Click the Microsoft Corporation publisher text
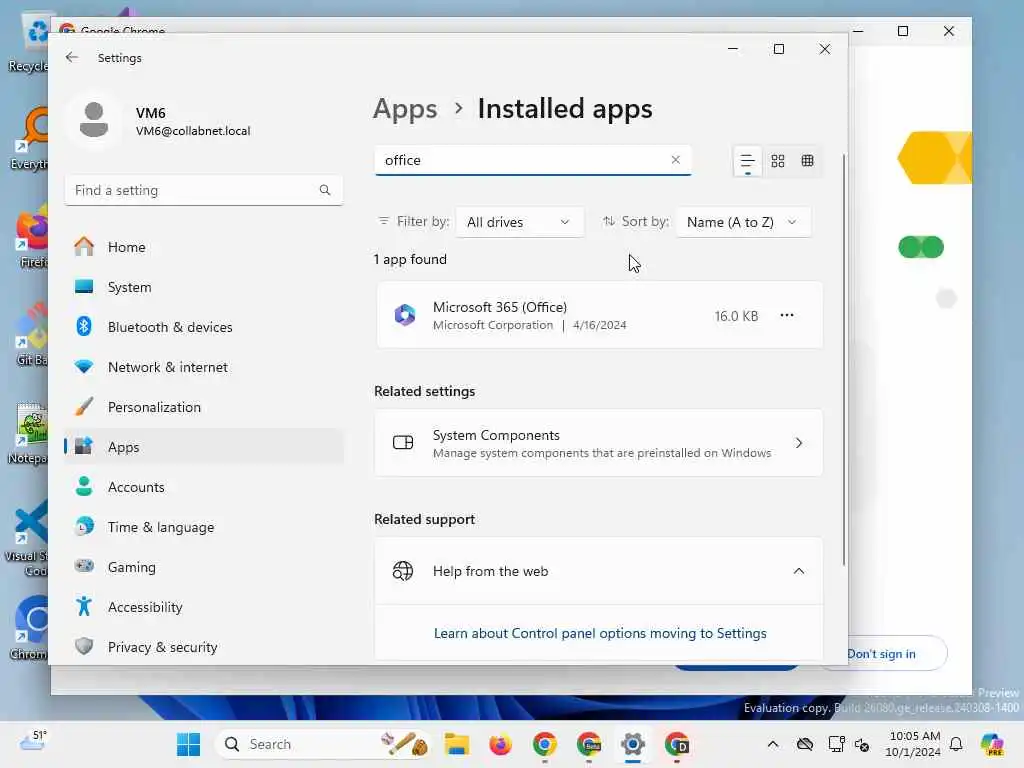 [492, 325]
